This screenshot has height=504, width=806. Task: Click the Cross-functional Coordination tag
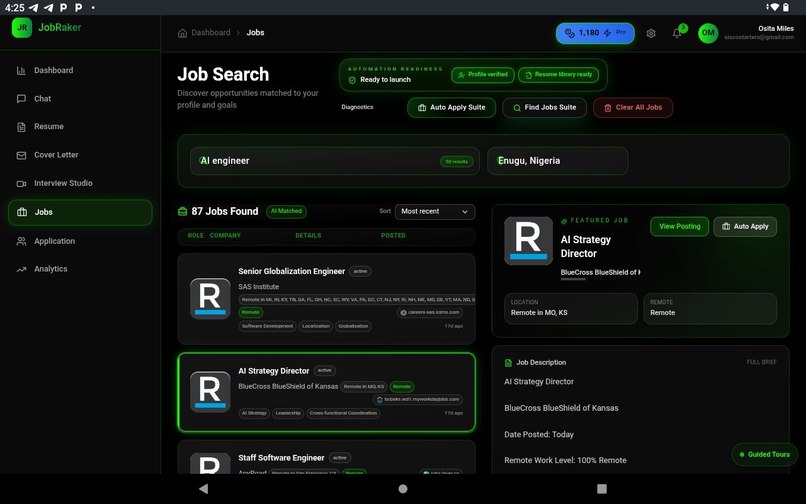[x=343, y=413]
